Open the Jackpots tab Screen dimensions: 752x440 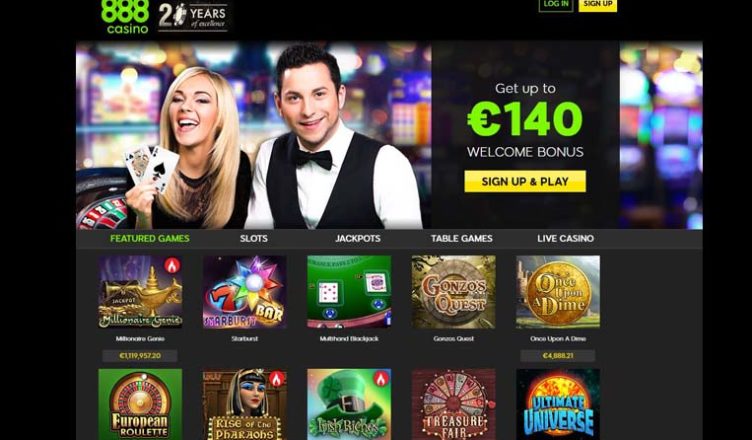coord(358,238)
